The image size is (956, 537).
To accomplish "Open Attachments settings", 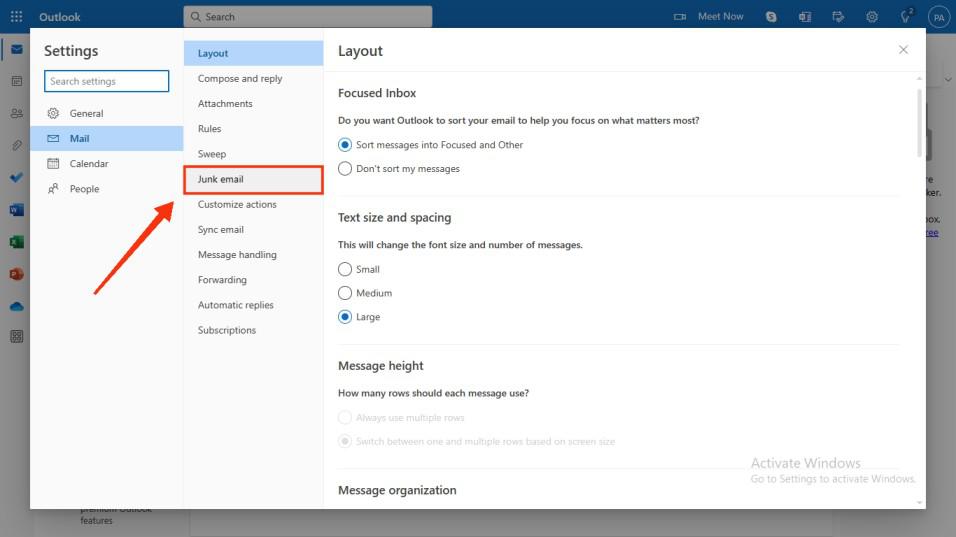I will click(x=254, y=104).
